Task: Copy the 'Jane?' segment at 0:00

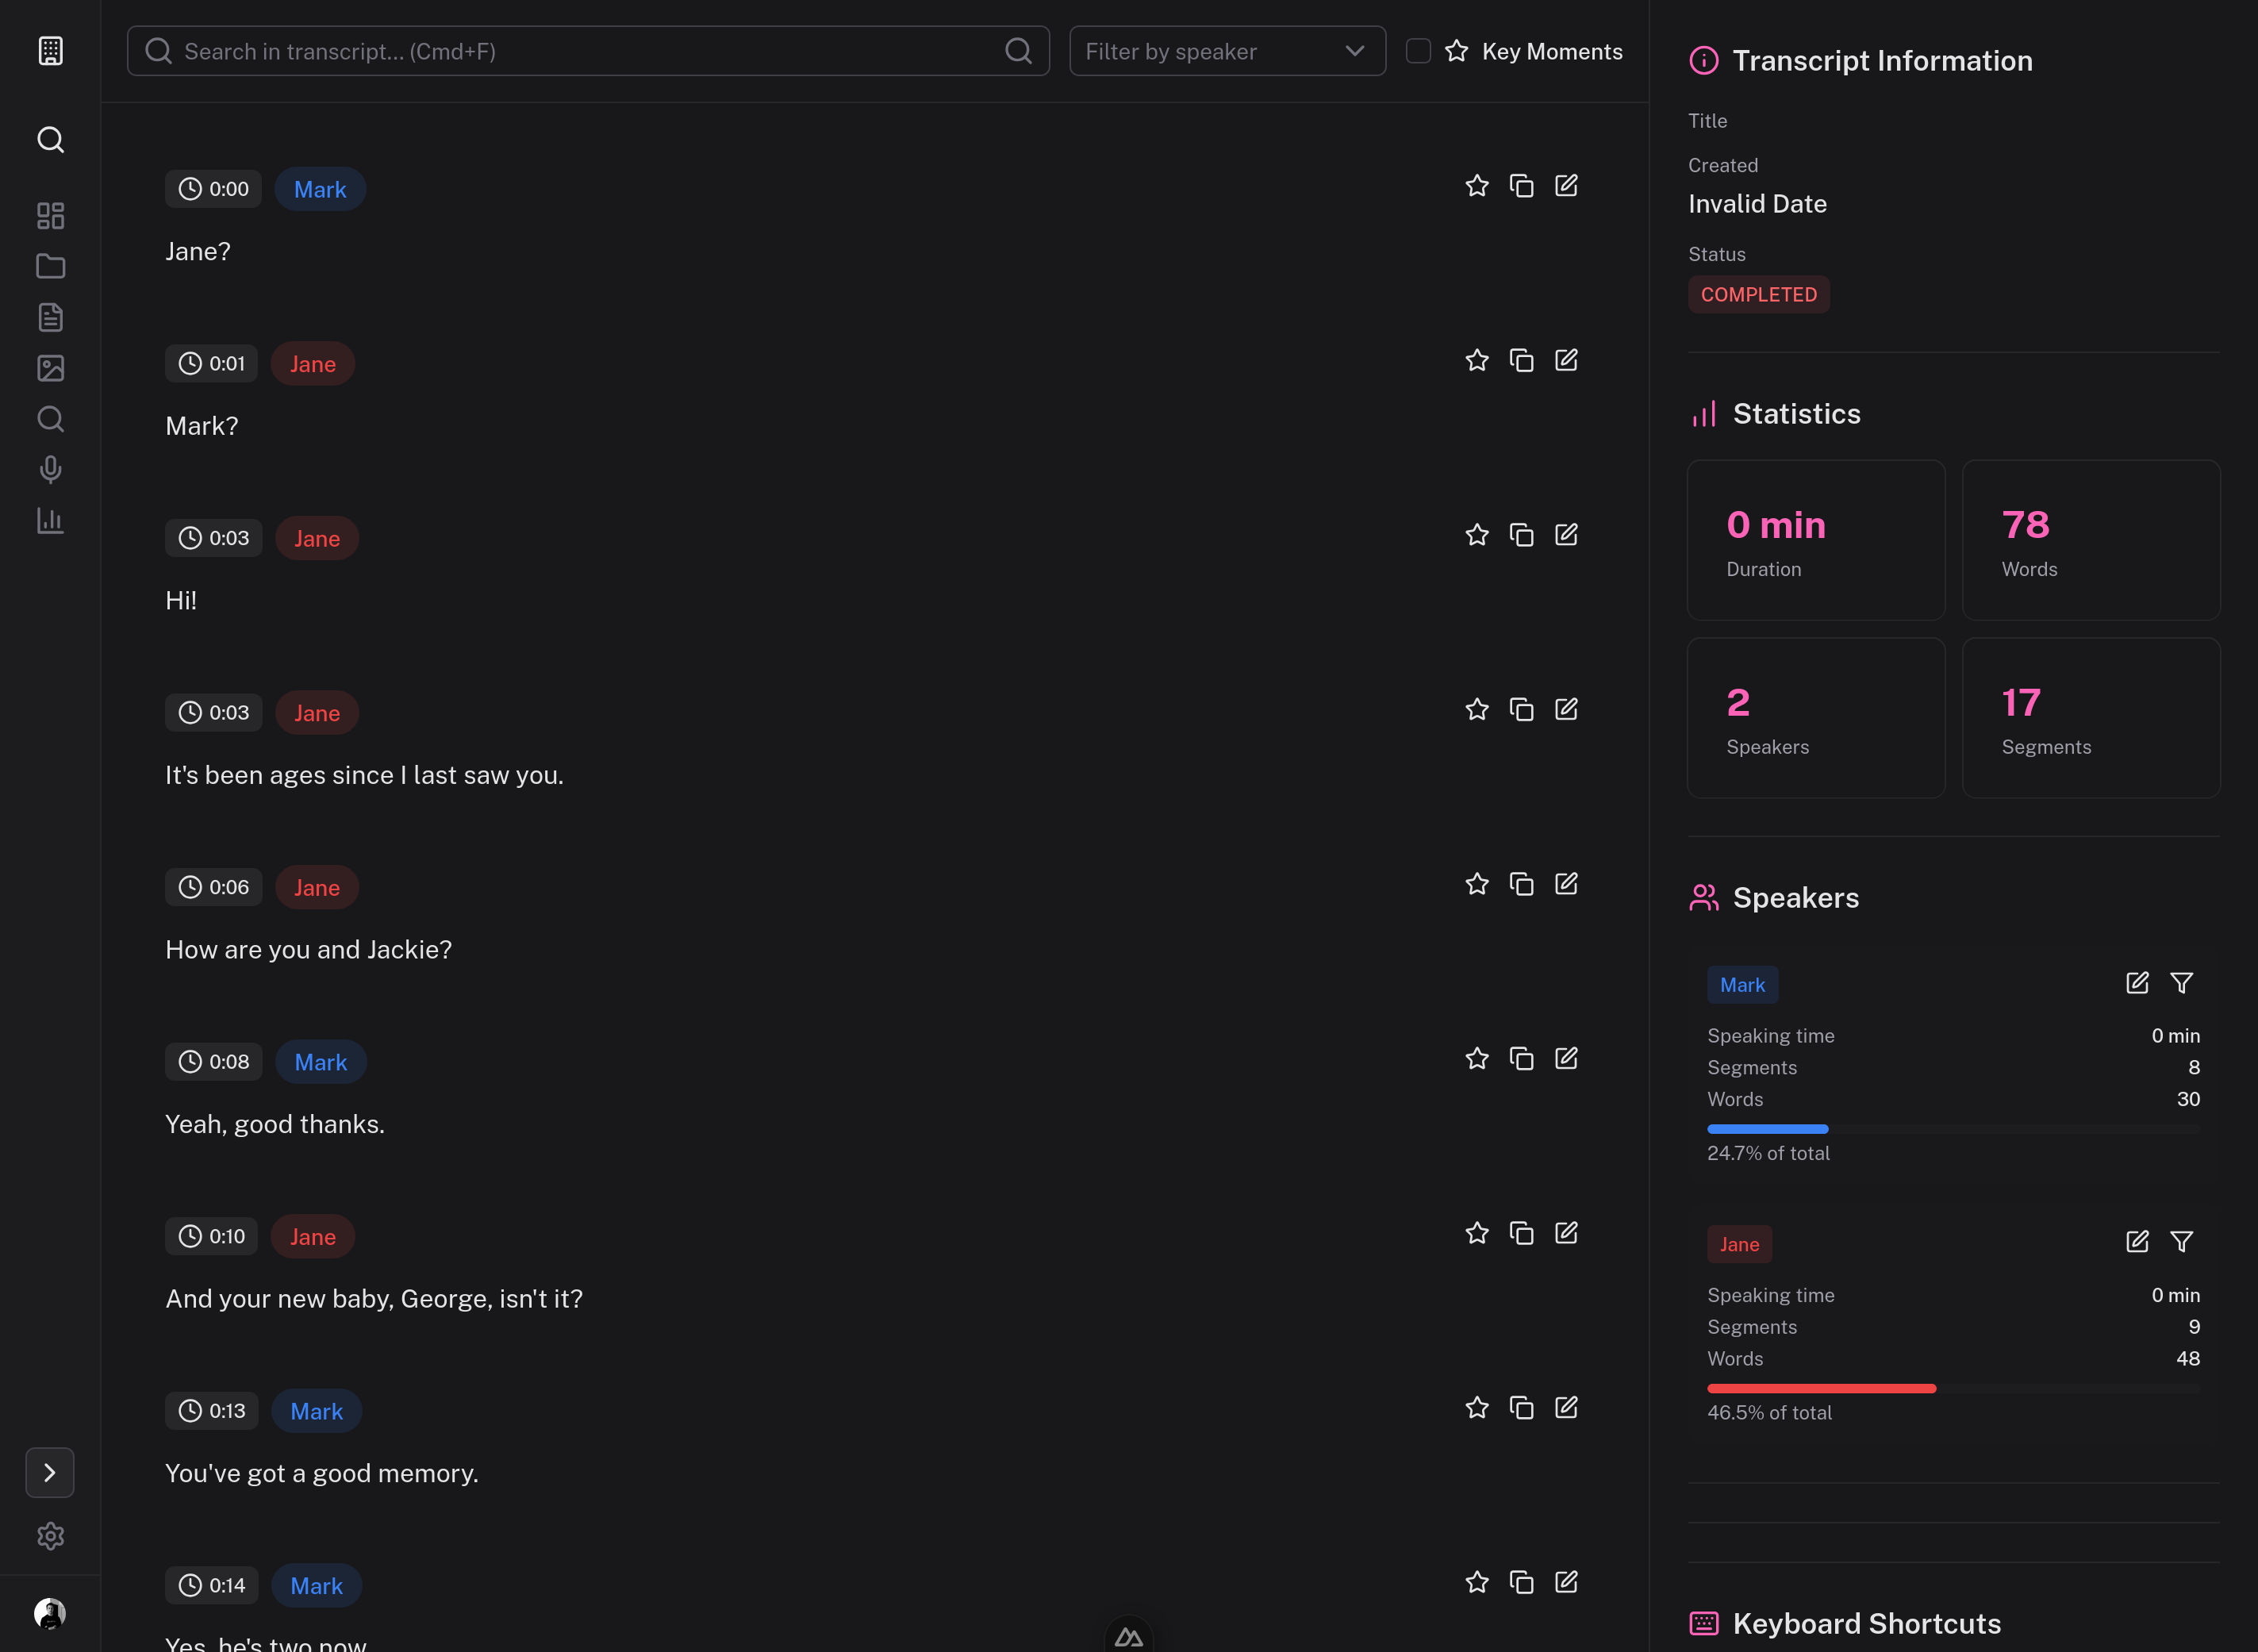Action: pos(1521,186)
